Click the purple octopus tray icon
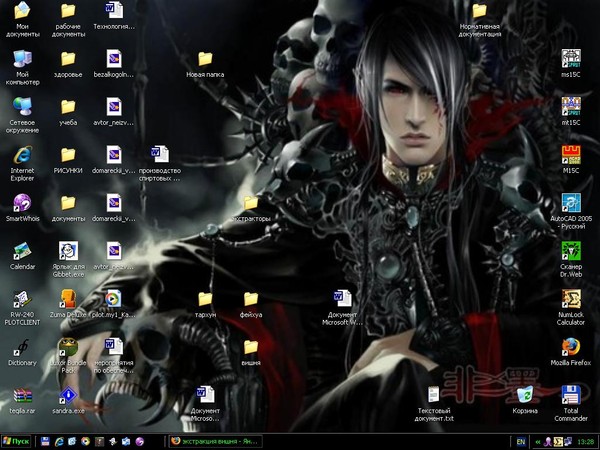 548,442
